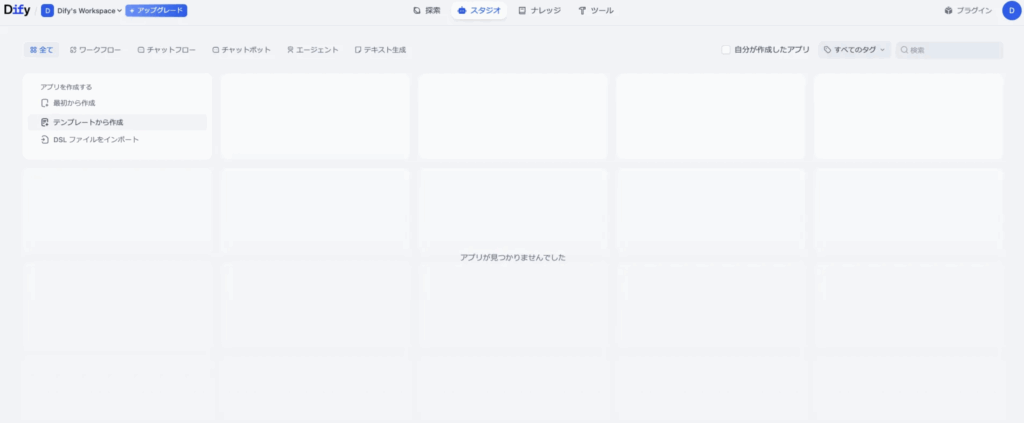The width and height of the screenshot is (1024, 423).
Task: Click the アップグレード button
Action: 156,11
